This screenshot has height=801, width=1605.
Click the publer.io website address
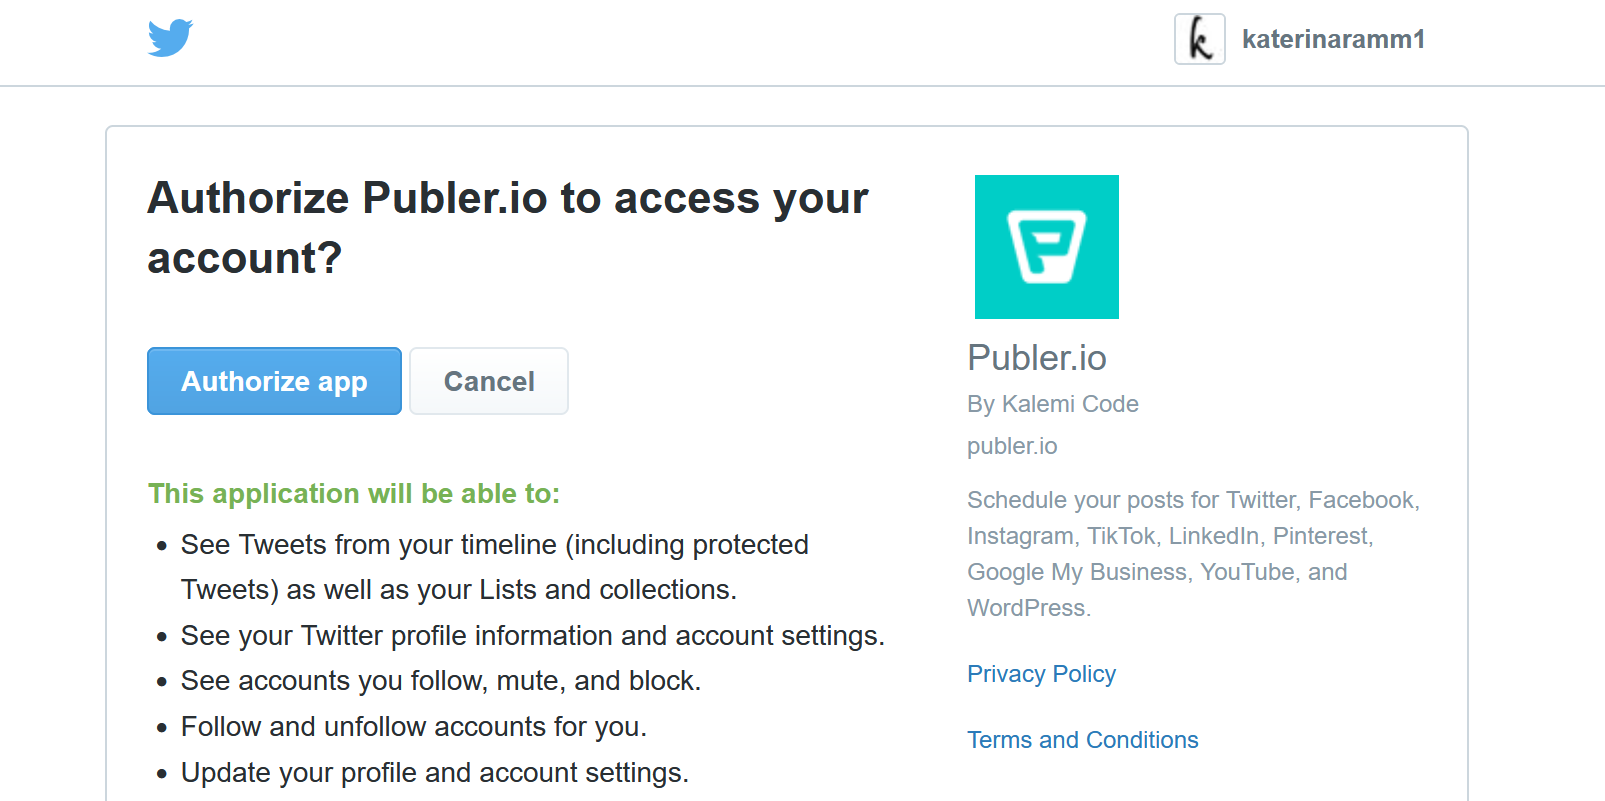tap(1012, 446)
